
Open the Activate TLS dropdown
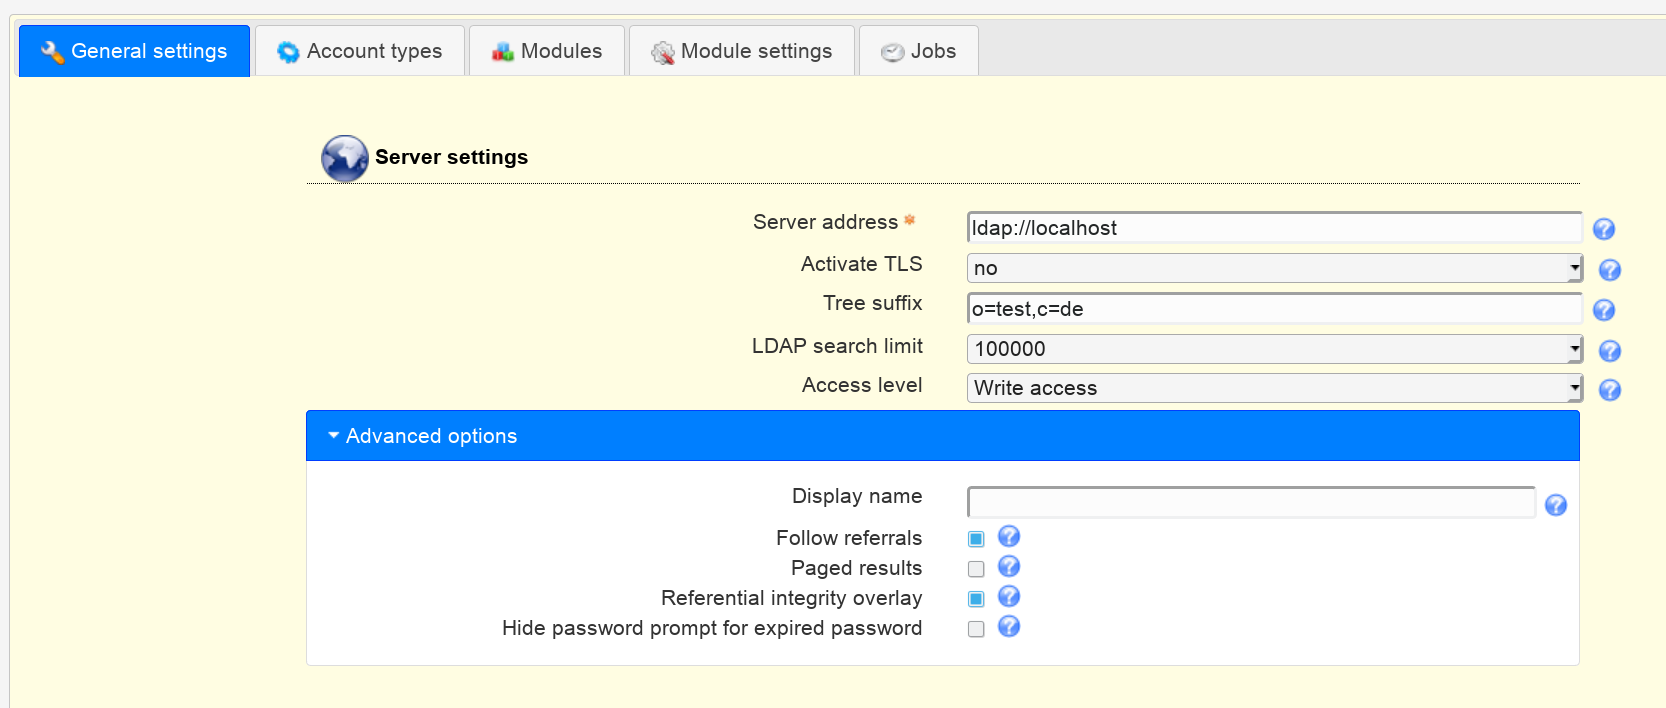pos(1273,268)
